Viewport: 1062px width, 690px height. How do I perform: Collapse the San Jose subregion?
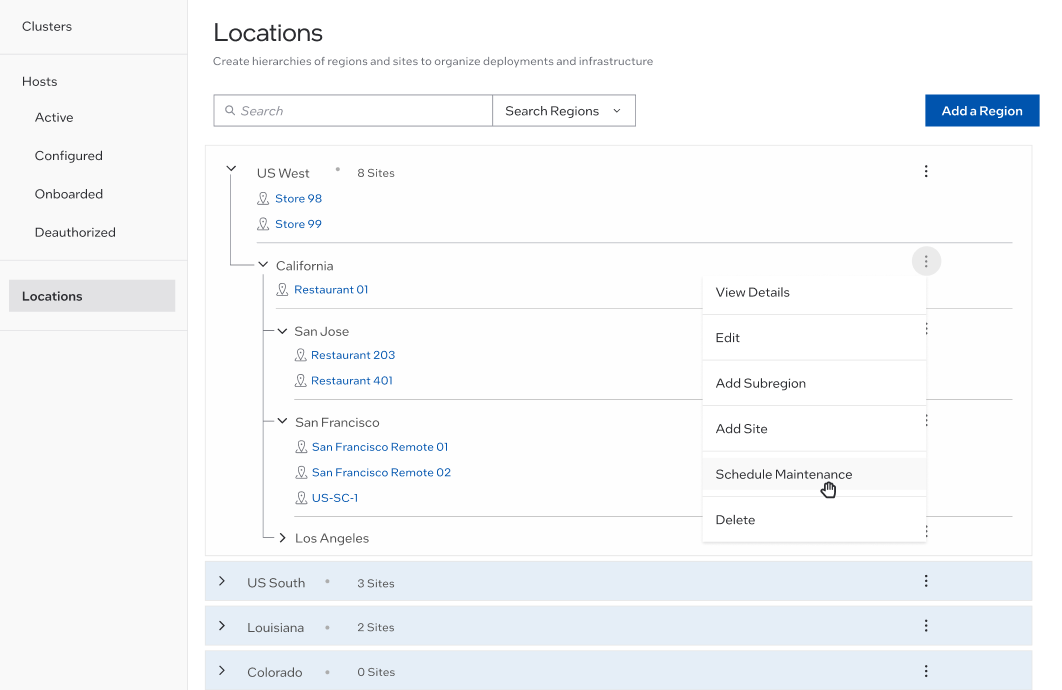(282, 331)
